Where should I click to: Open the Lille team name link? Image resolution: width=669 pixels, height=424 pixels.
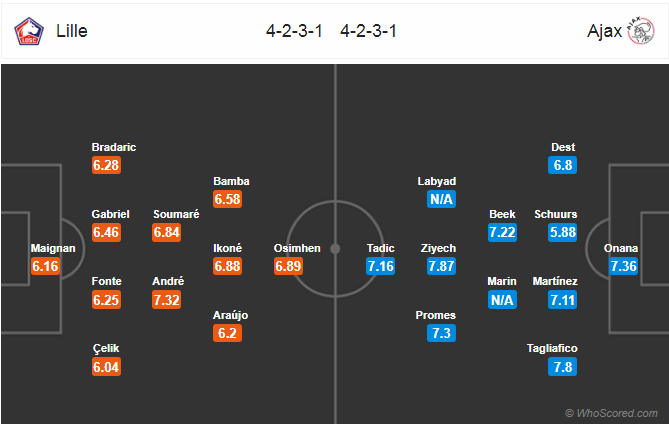72,31
